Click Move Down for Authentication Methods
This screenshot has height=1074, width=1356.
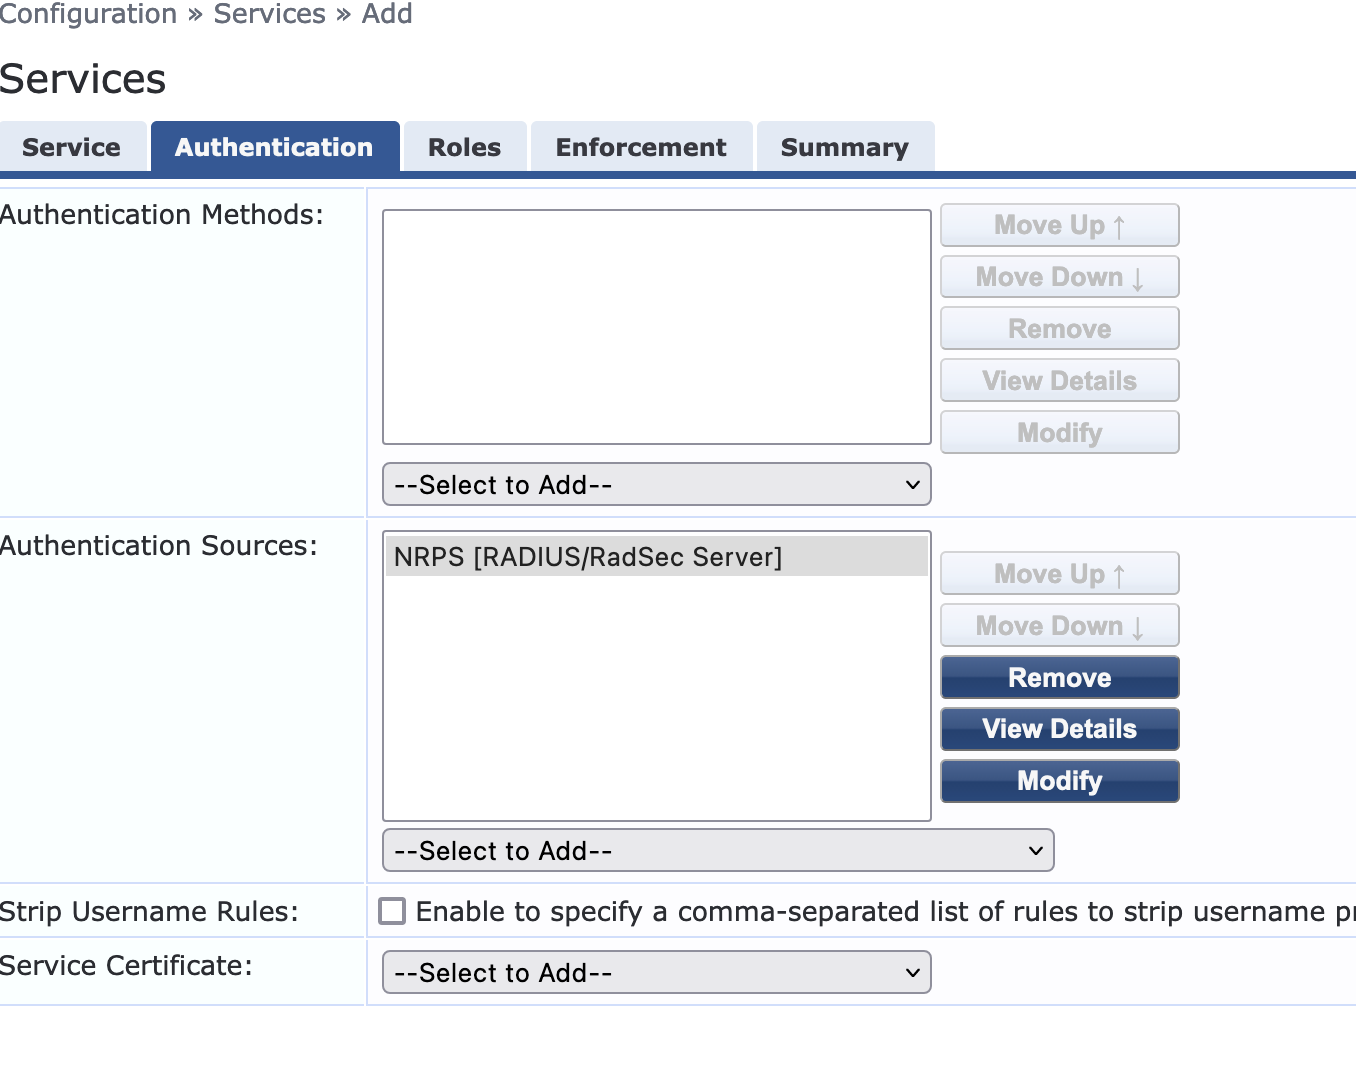click(x=1059, y=277)
